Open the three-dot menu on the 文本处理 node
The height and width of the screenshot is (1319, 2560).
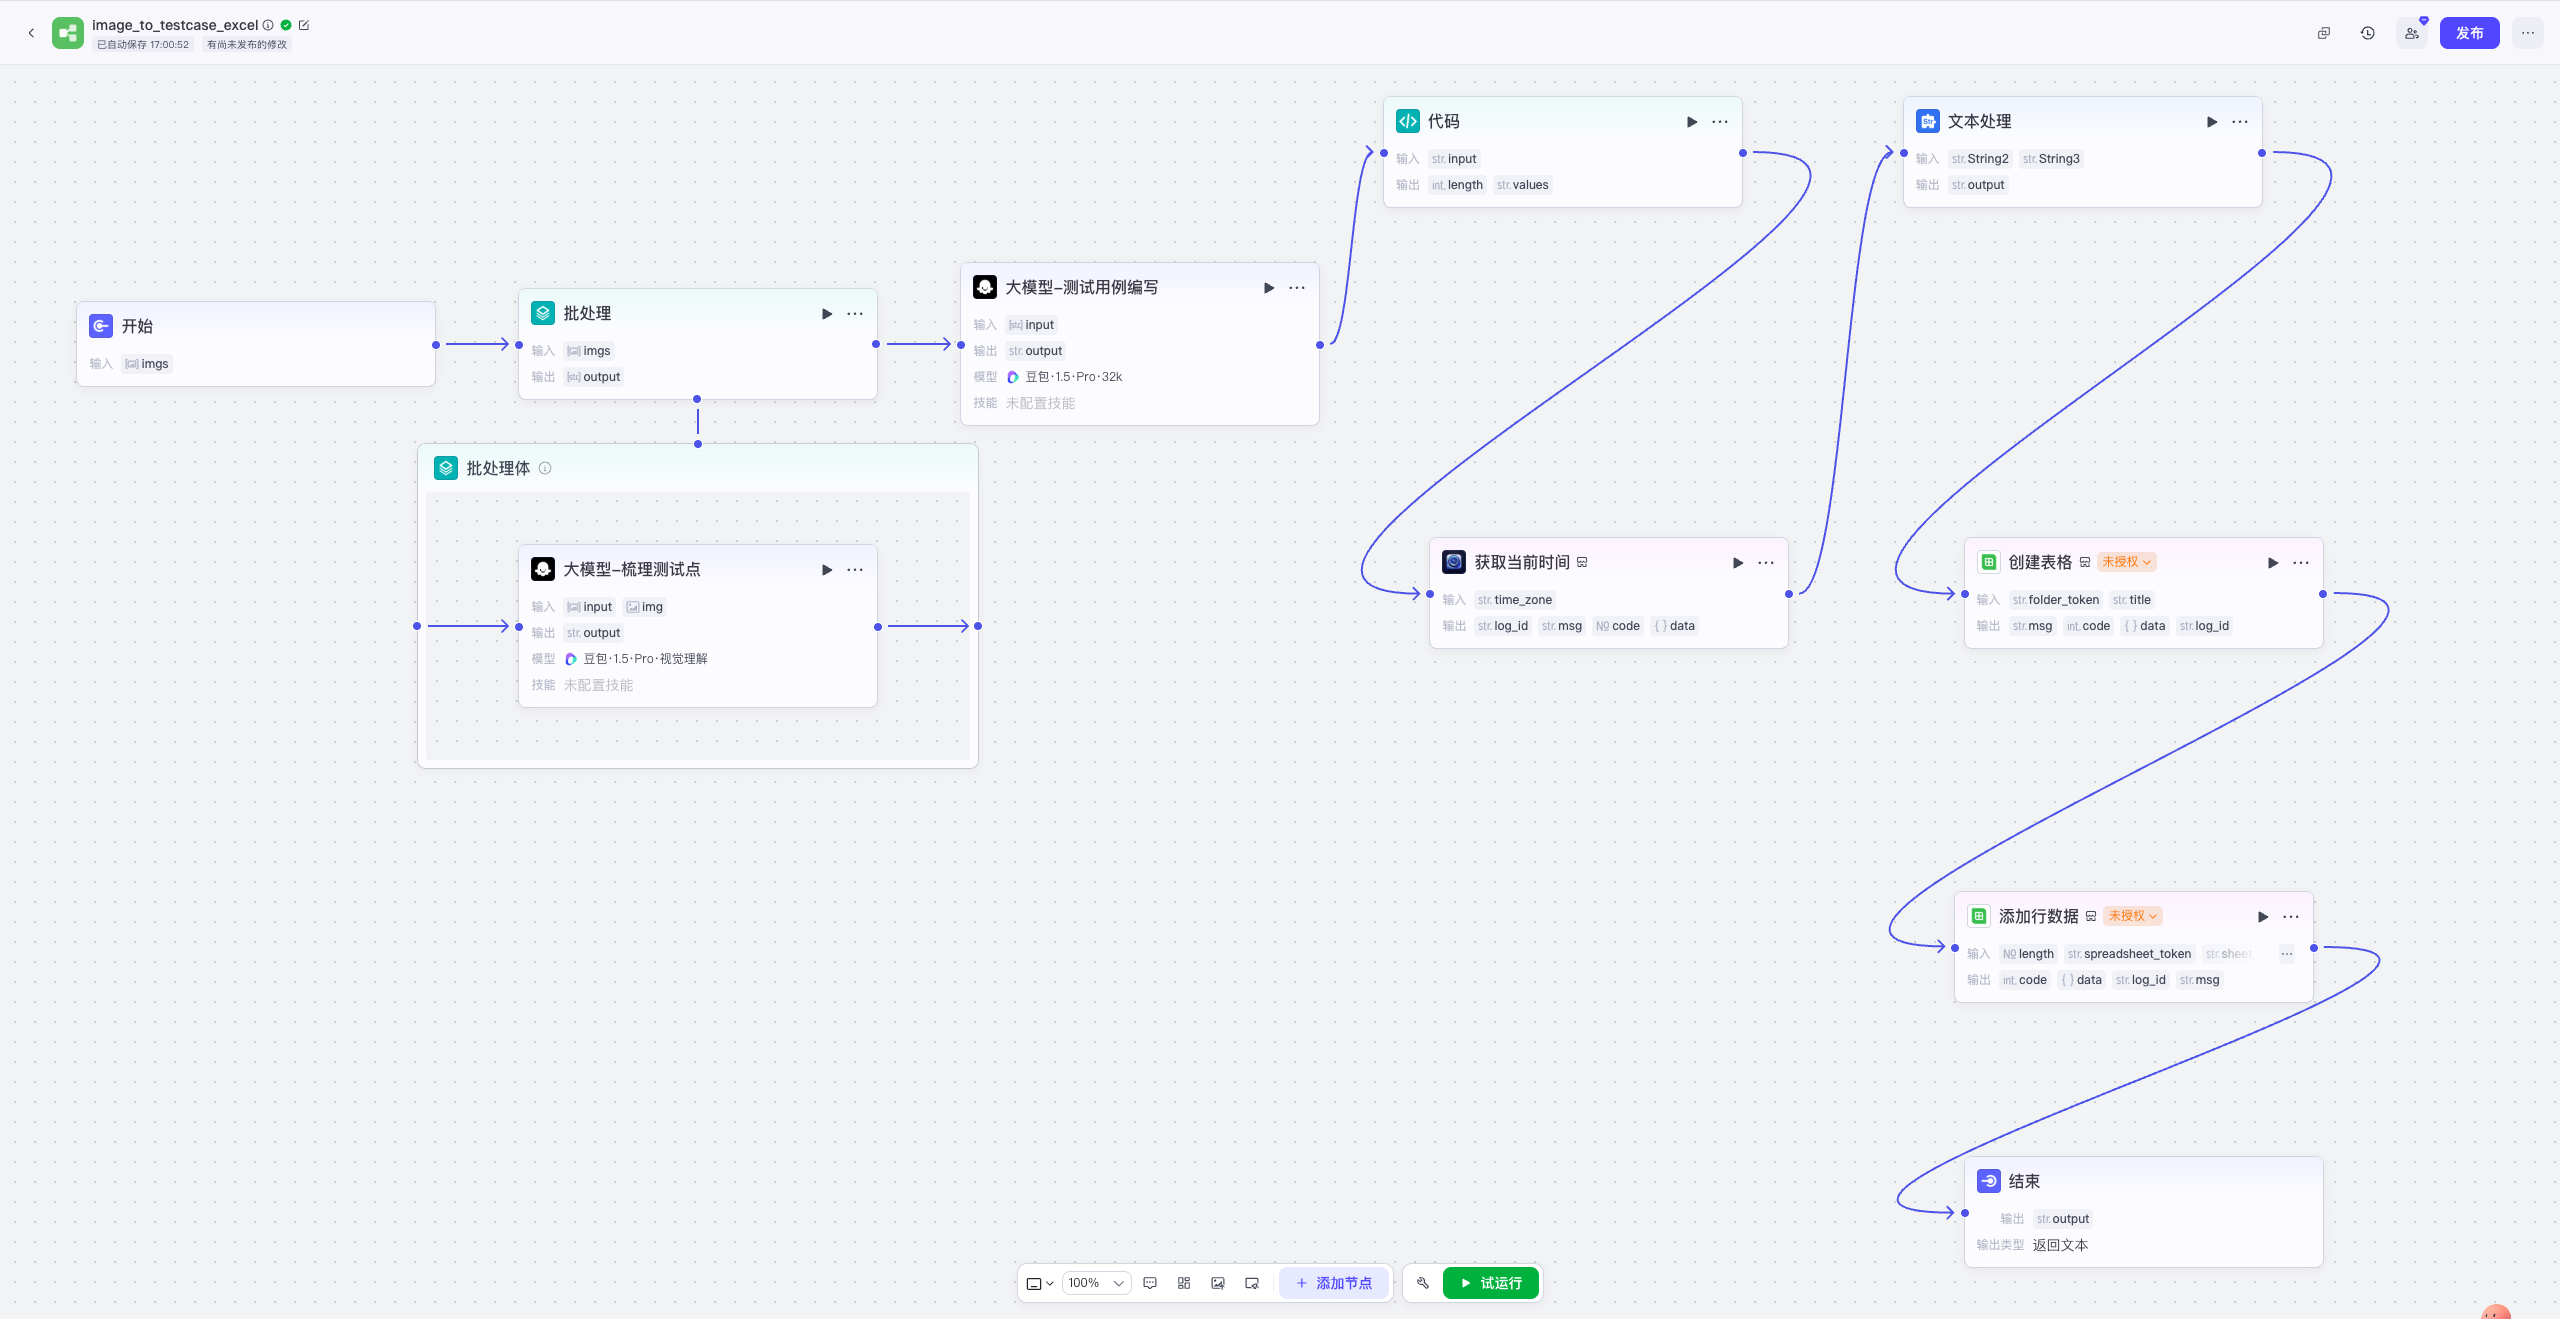tap(2240, 122)
